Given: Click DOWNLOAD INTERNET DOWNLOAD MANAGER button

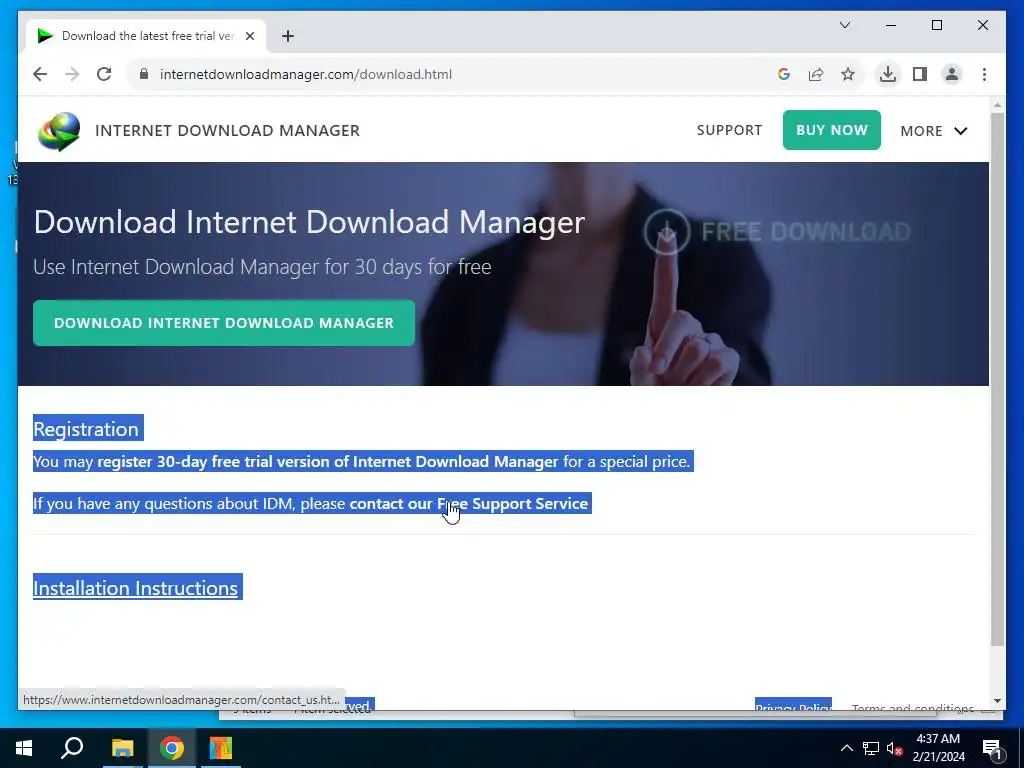Looking at the screenshot, I should click(224, 323).
